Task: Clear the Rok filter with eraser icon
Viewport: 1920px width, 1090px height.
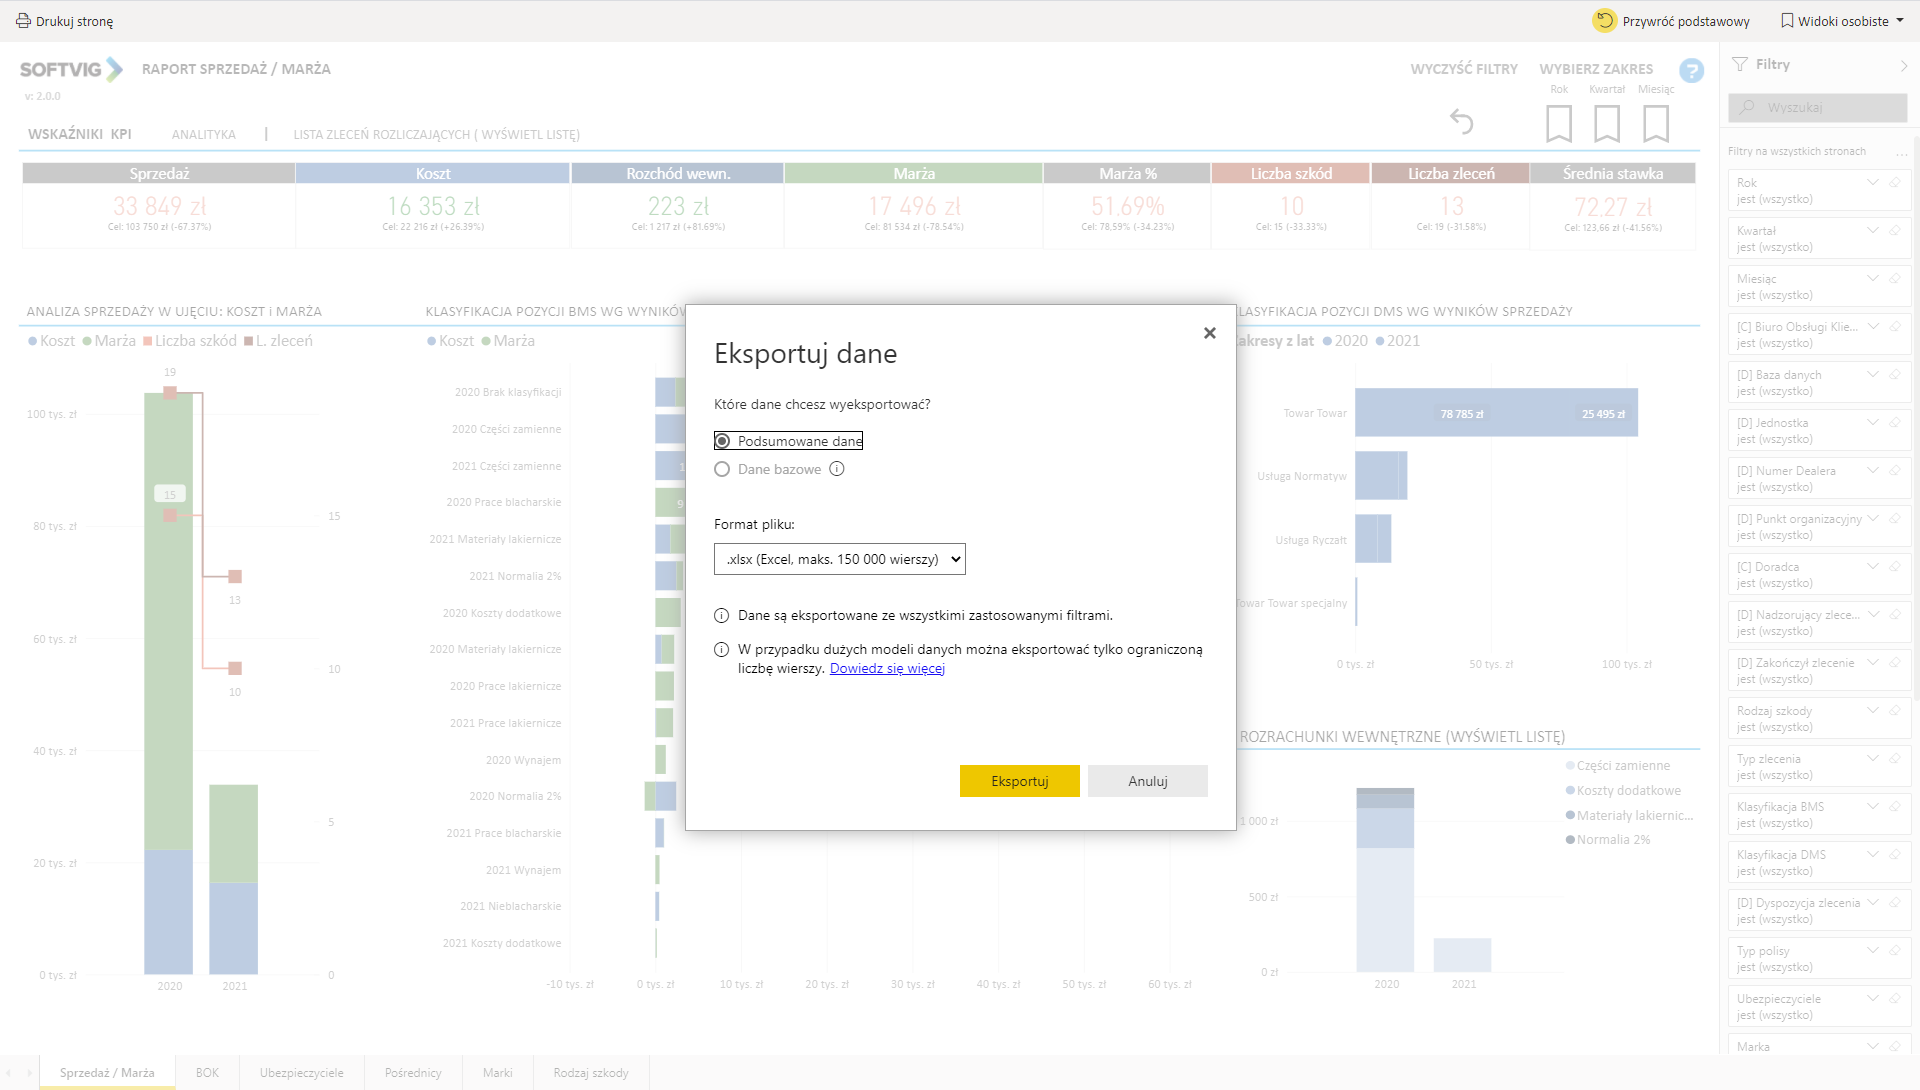Action: coord(1894,182)
